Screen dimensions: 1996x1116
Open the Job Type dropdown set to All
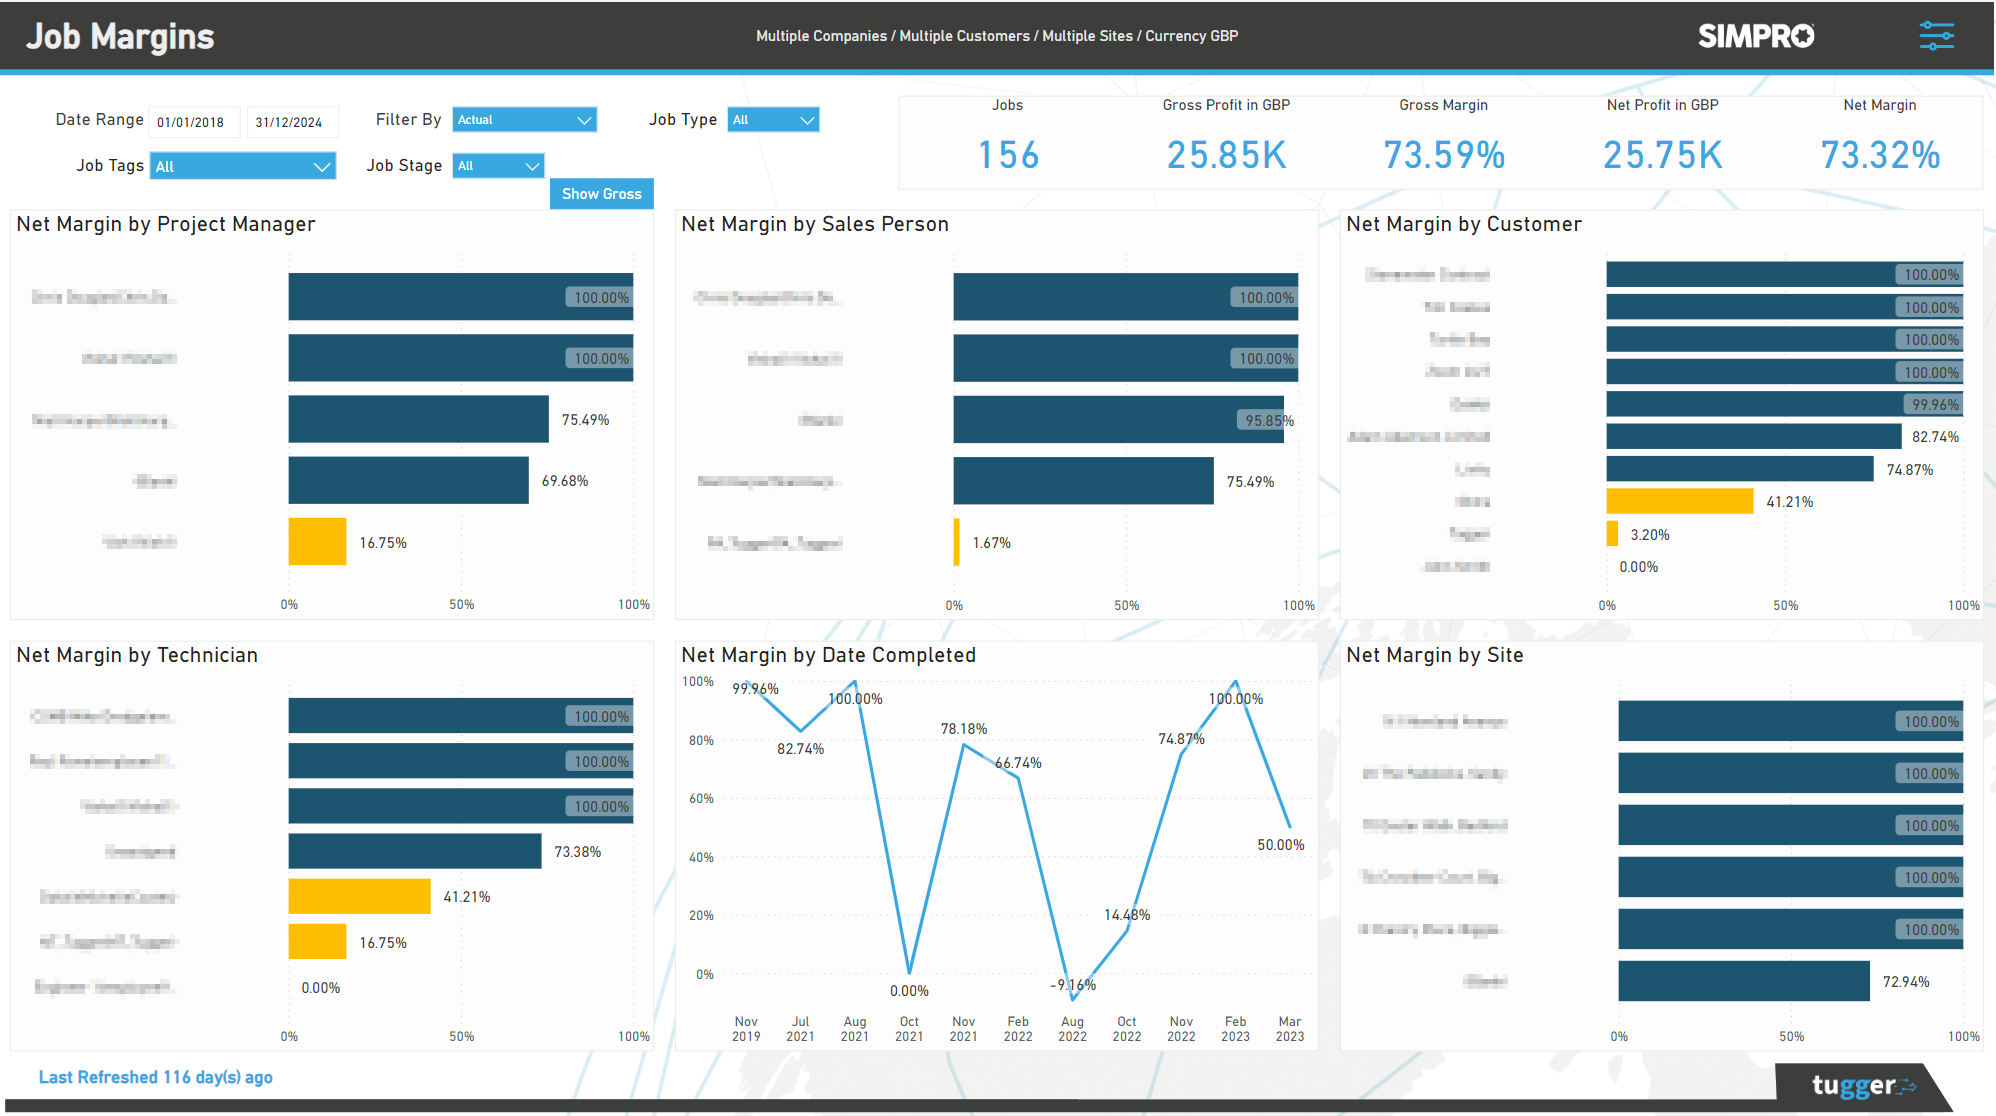pos(773,119)
